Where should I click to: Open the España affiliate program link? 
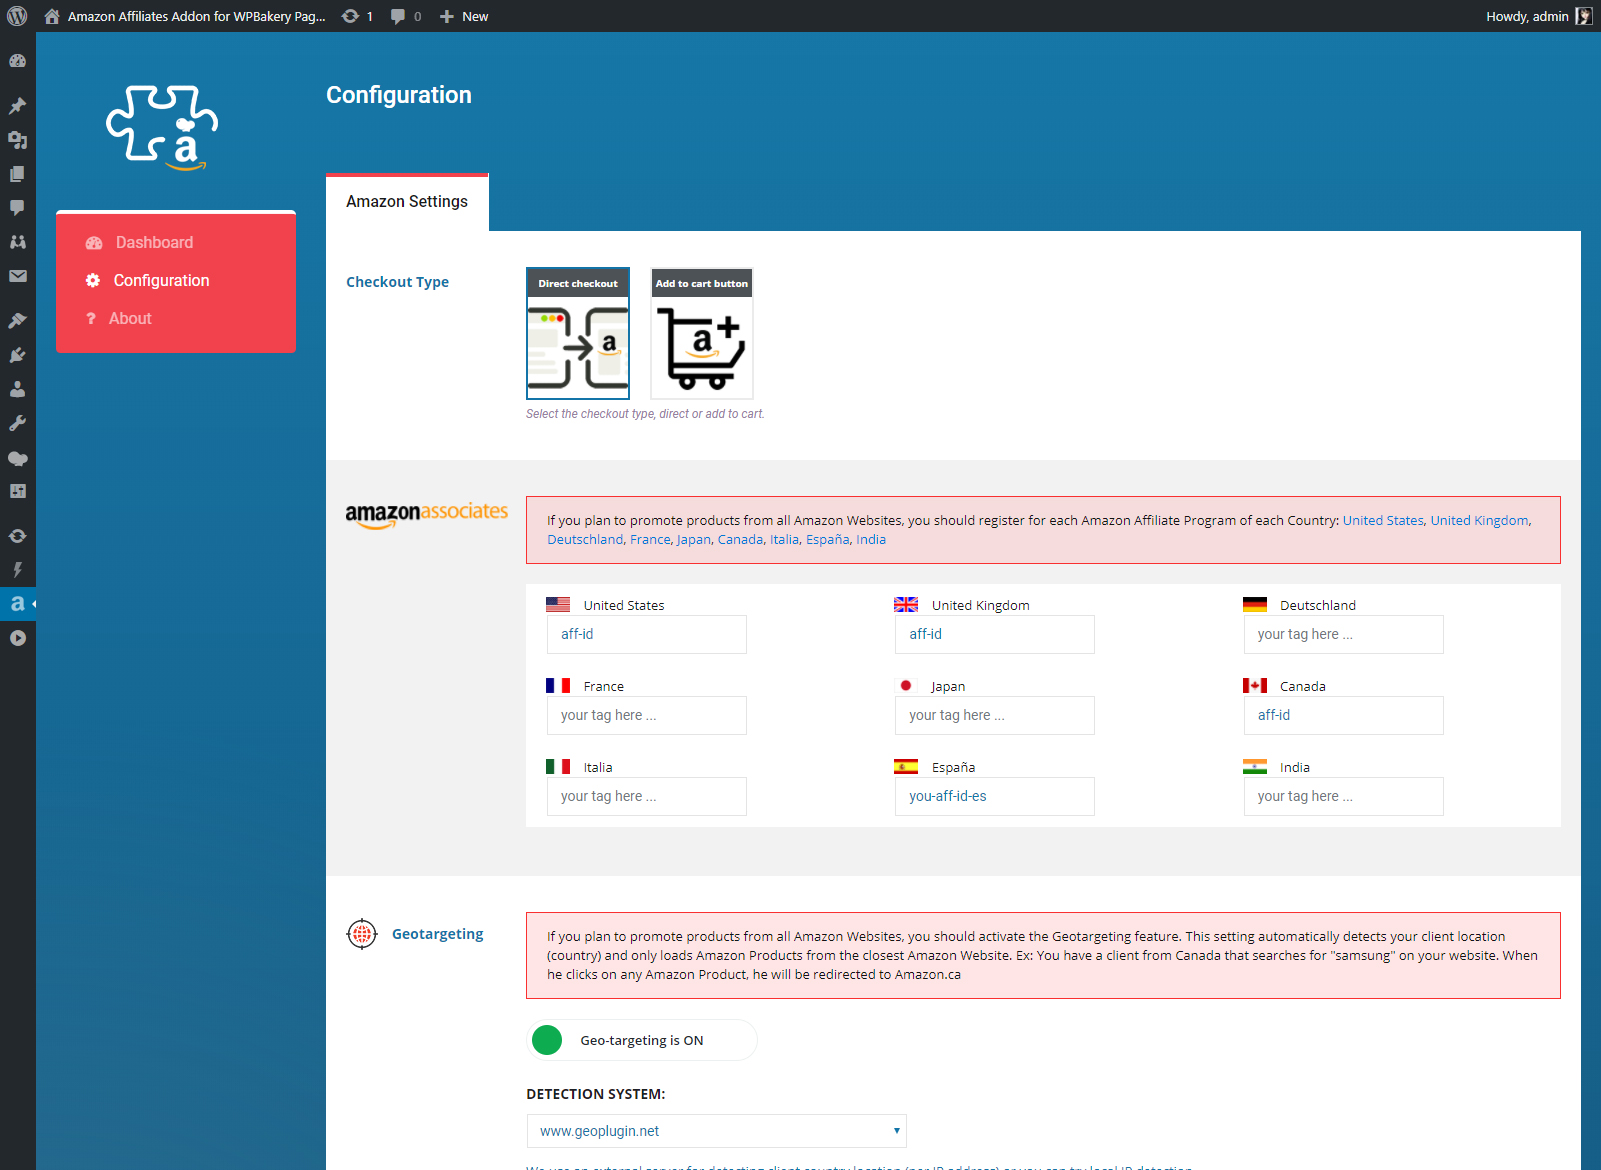click(828, 539)
